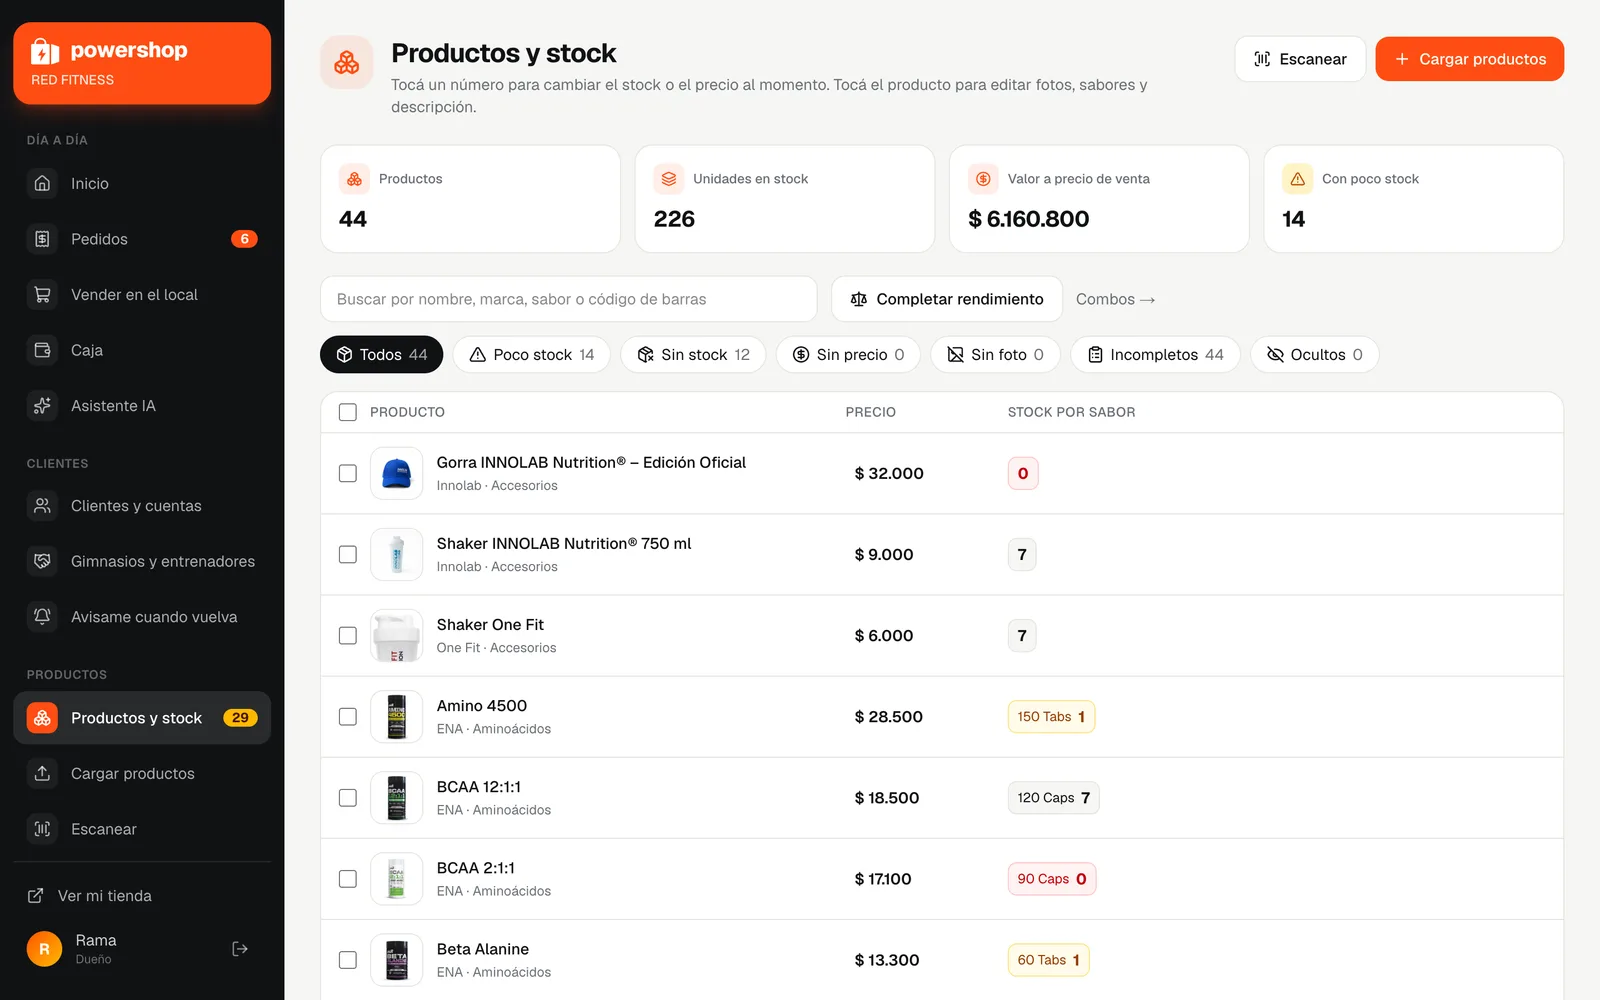Viewport: 1600px width, 1000px height.
Task: Click the Avisame cuando vuelva bell icon
Action: [42, 617]
